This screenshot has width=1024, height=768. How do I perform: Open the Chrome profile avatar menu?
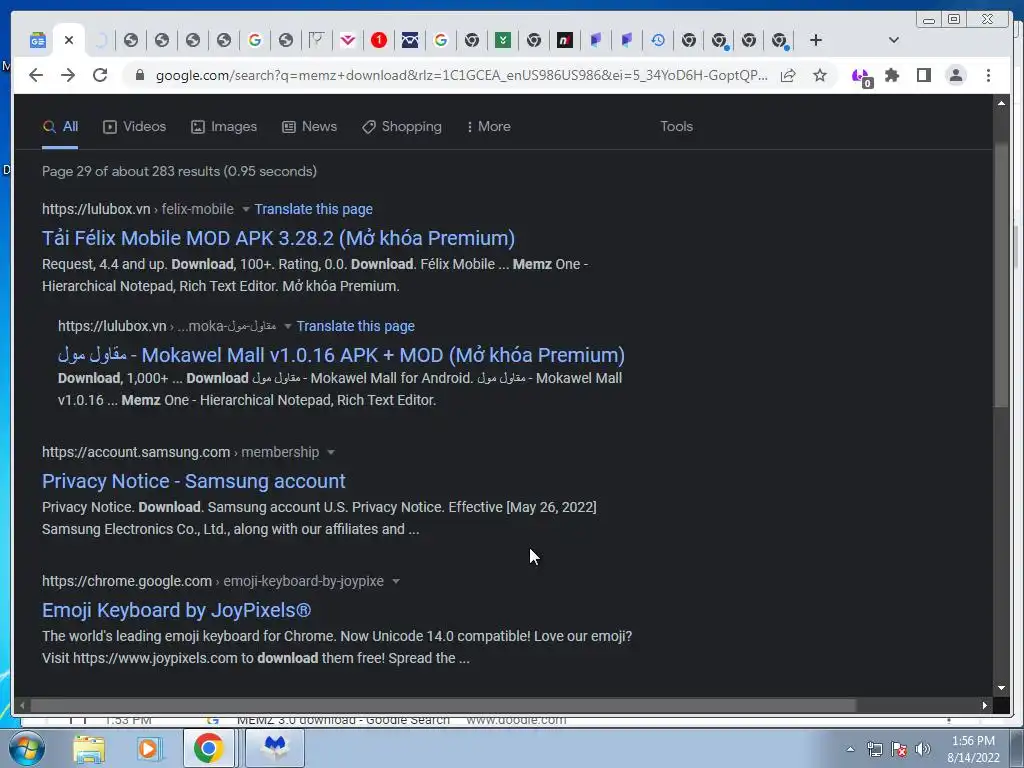tap(955, 75)
